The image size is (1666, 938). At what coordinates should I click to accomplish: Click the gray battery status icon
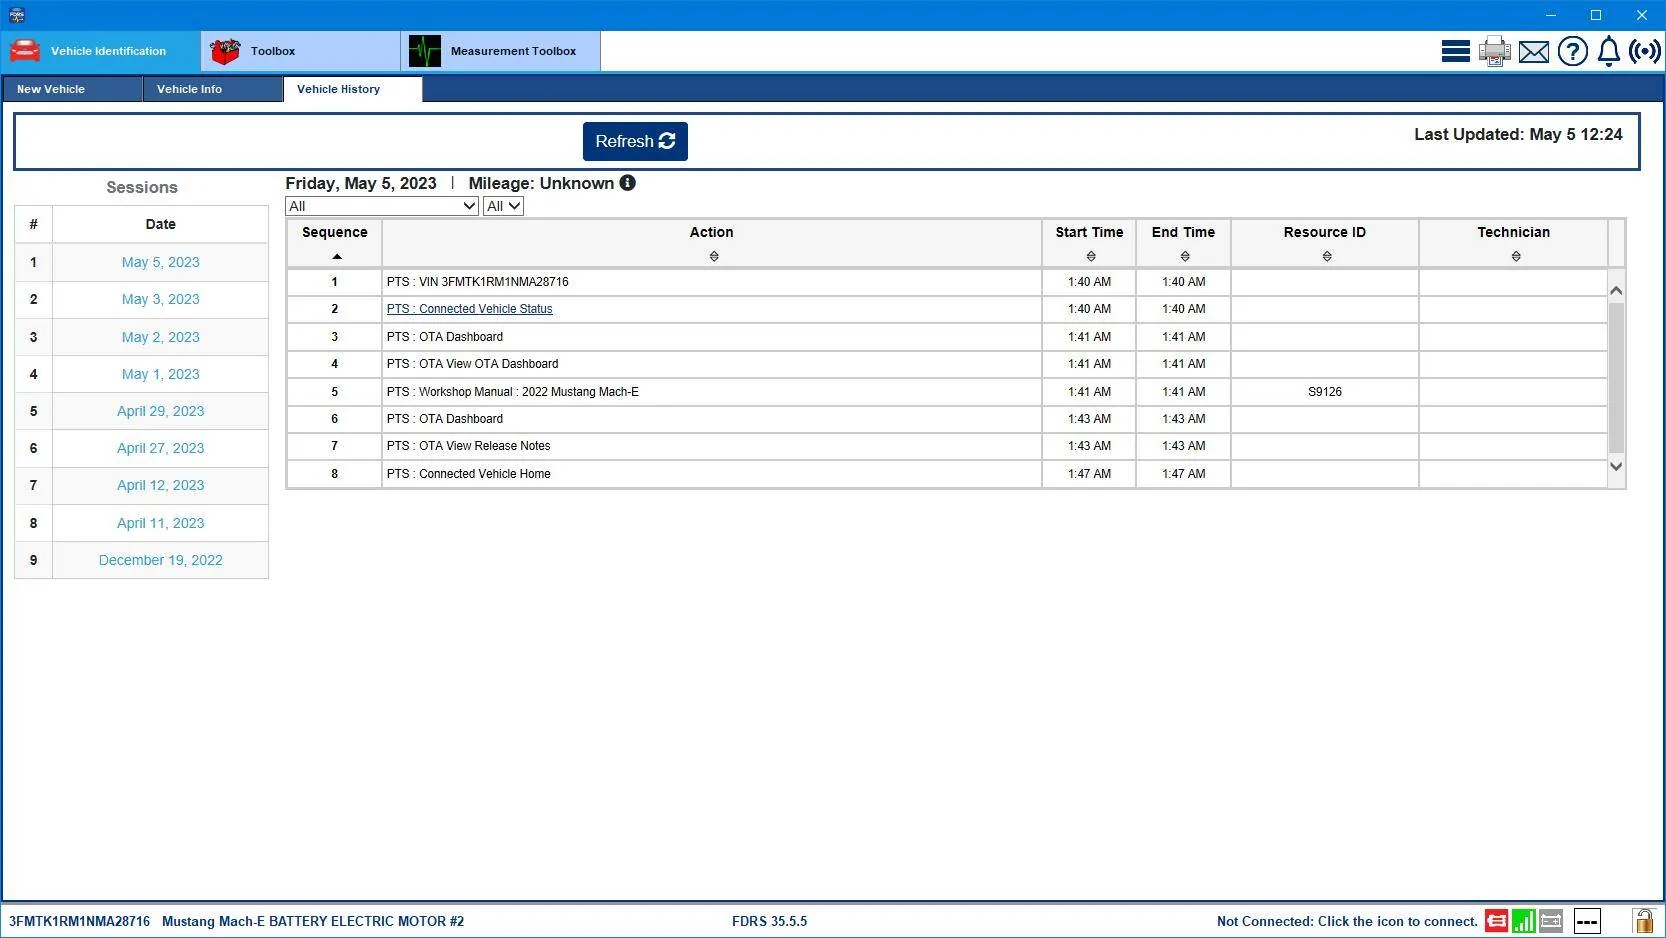point(1551,921)
